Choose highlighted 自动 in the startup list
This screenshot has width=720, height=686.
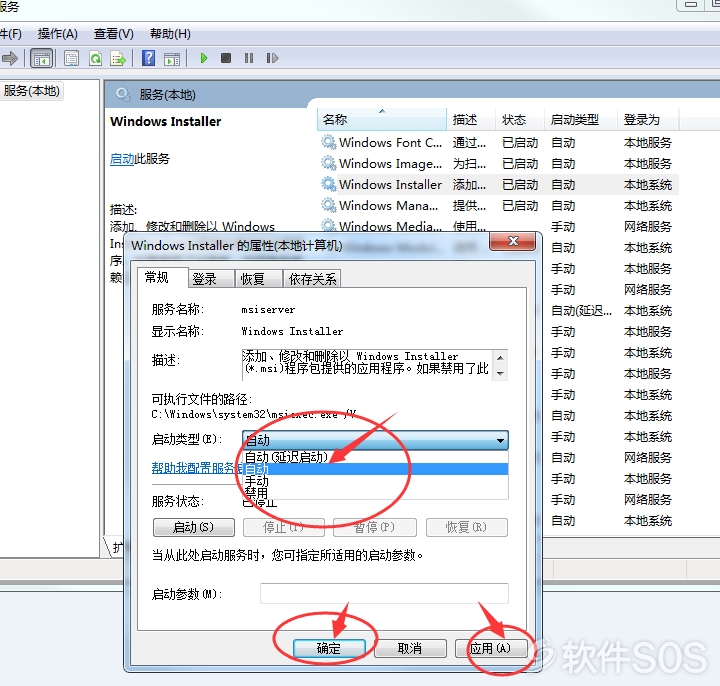point(375,469)
